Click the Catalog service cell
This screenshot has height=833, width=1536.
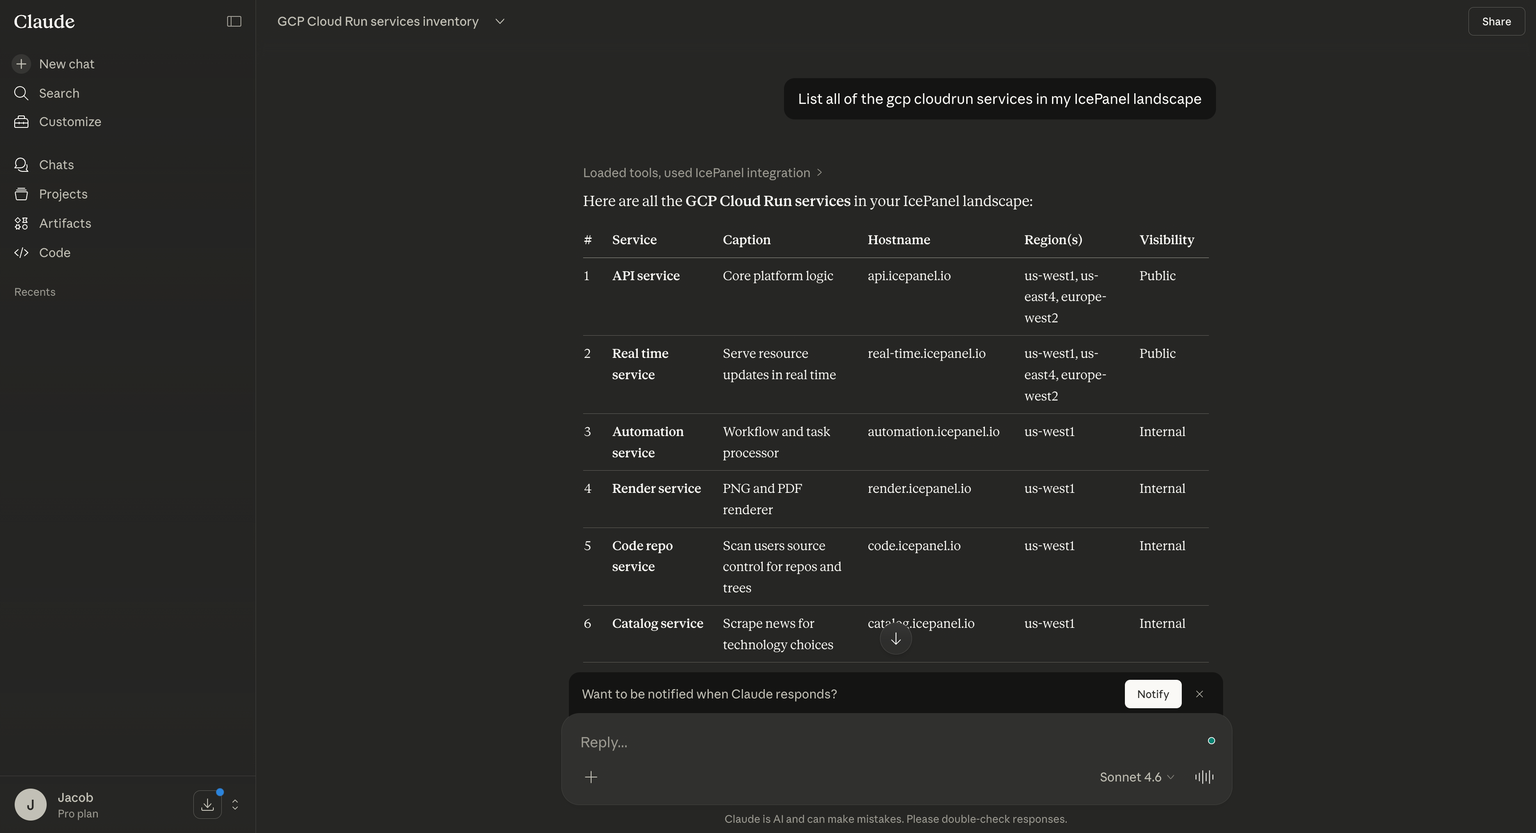[657, 624]
